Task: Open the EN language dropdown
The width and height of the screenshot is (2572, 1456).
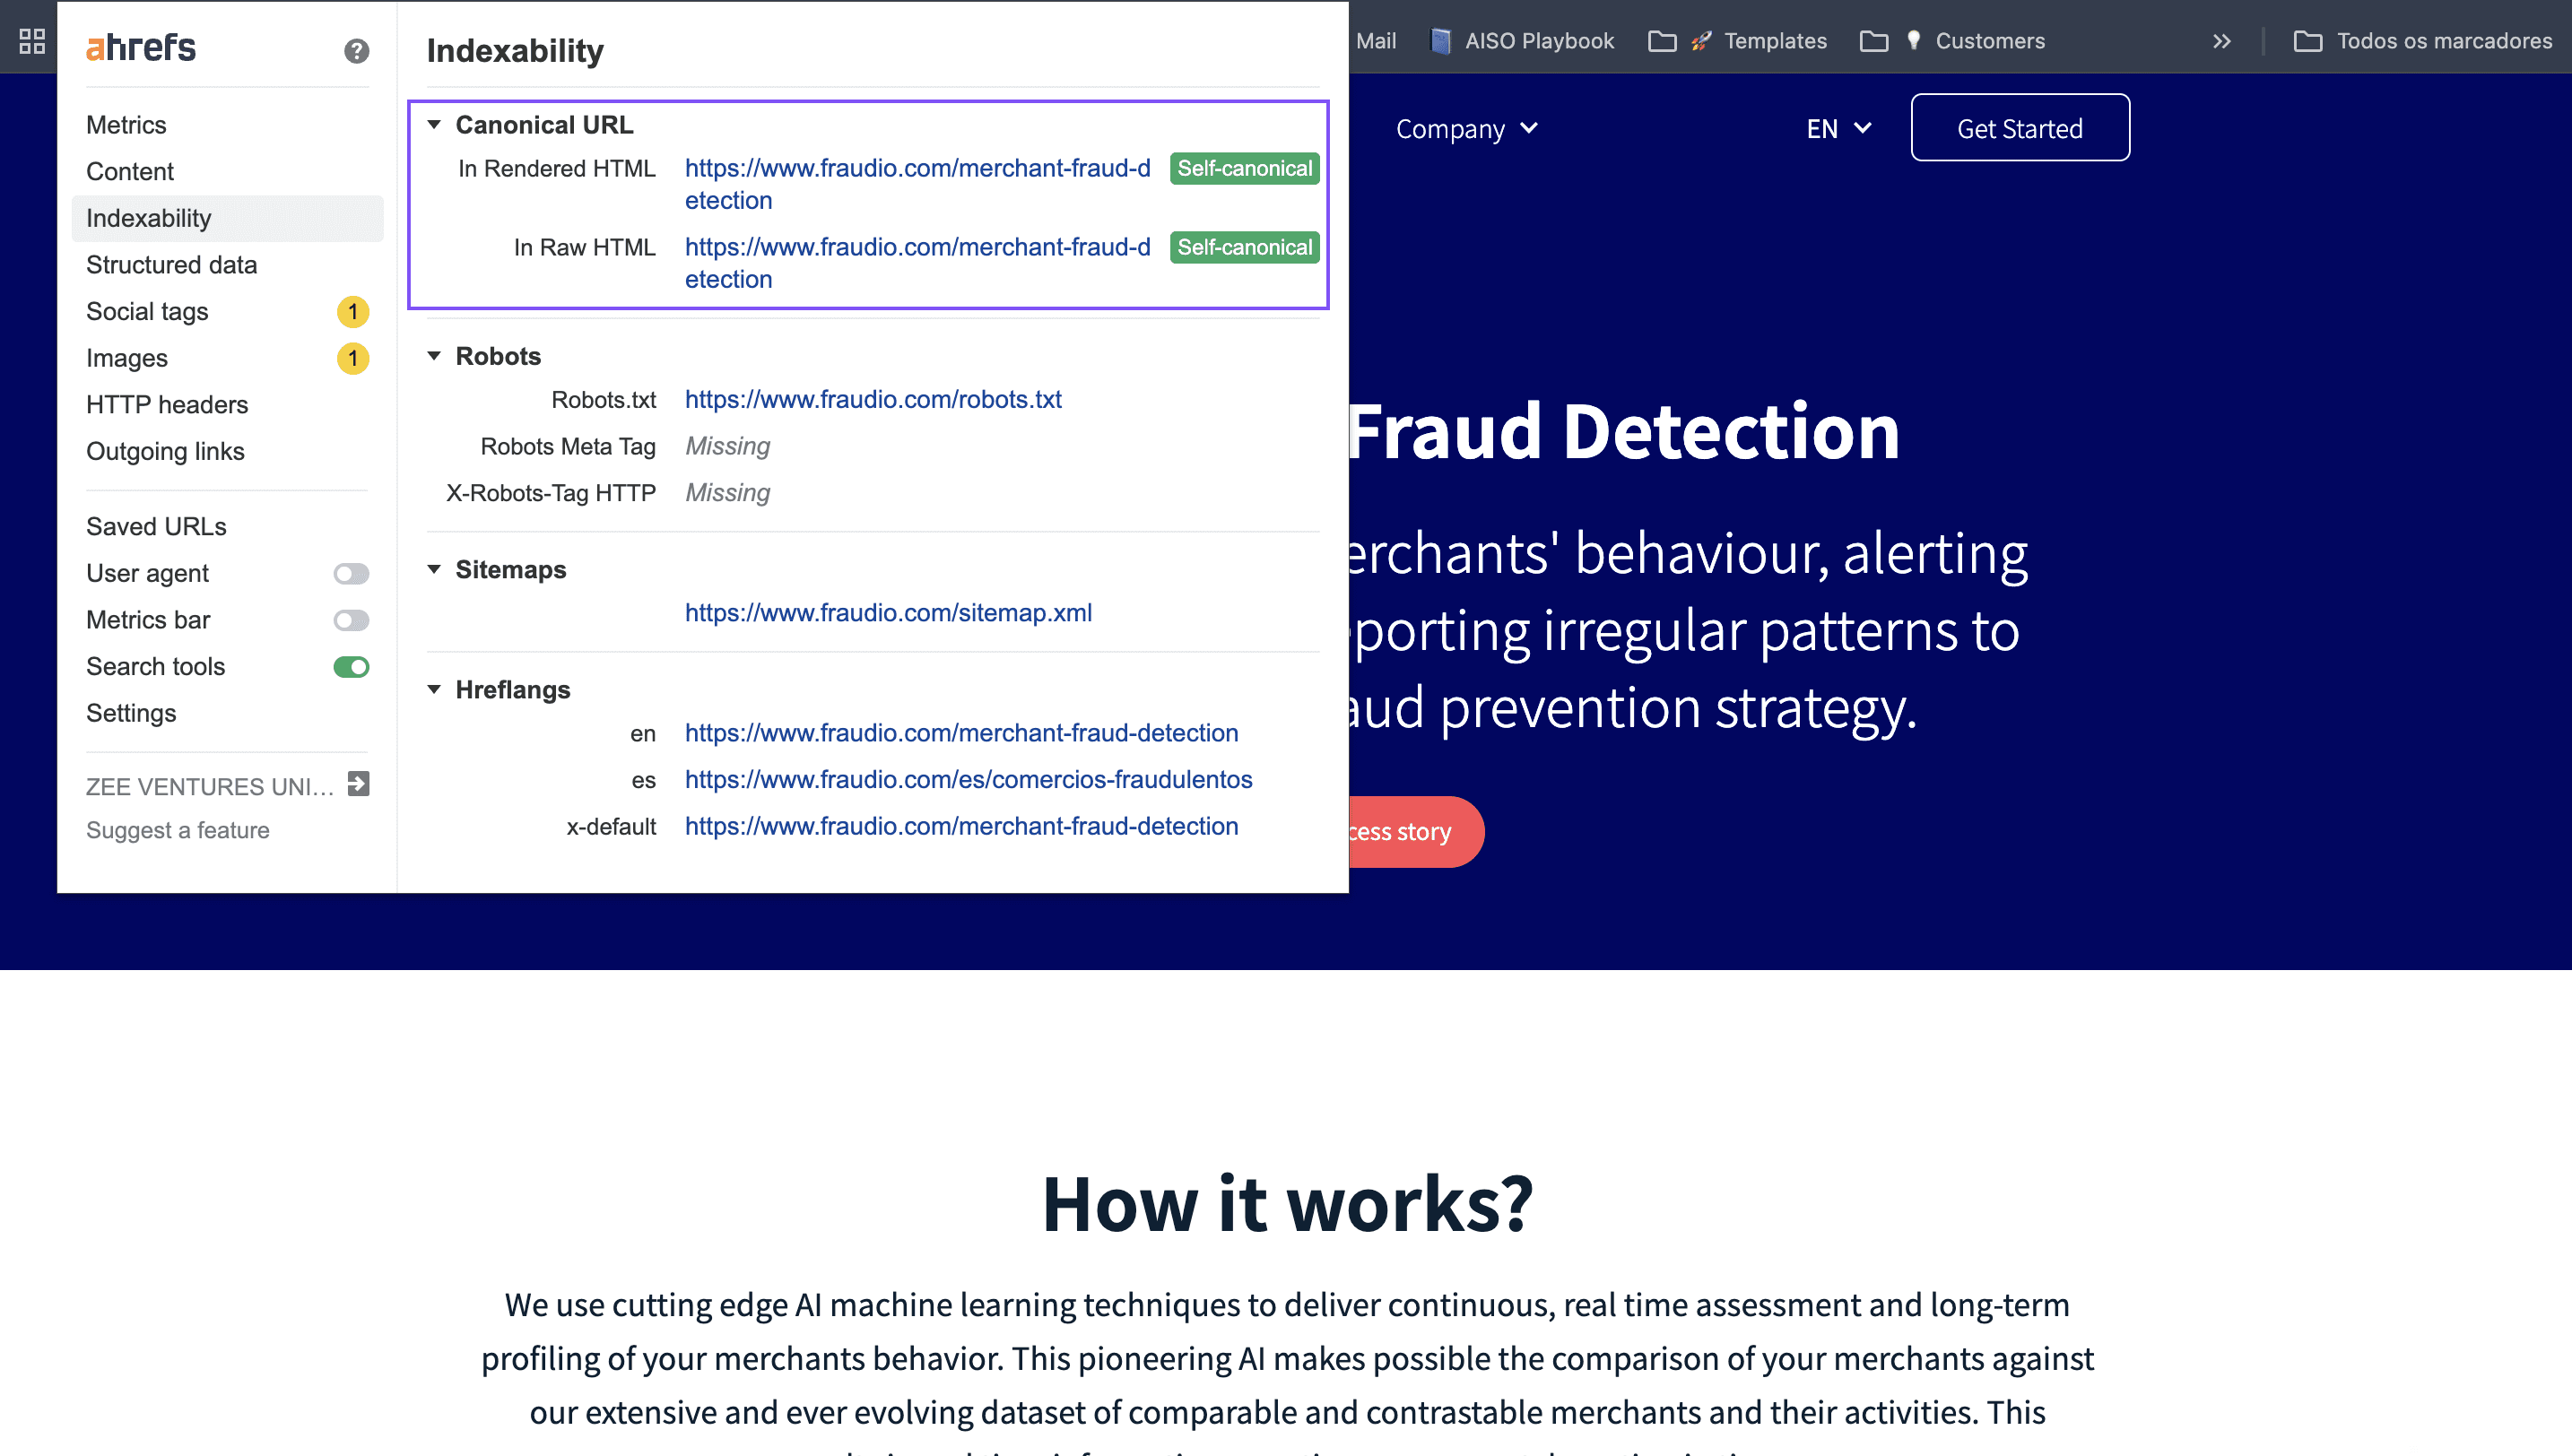Action: pos(1838,129)
